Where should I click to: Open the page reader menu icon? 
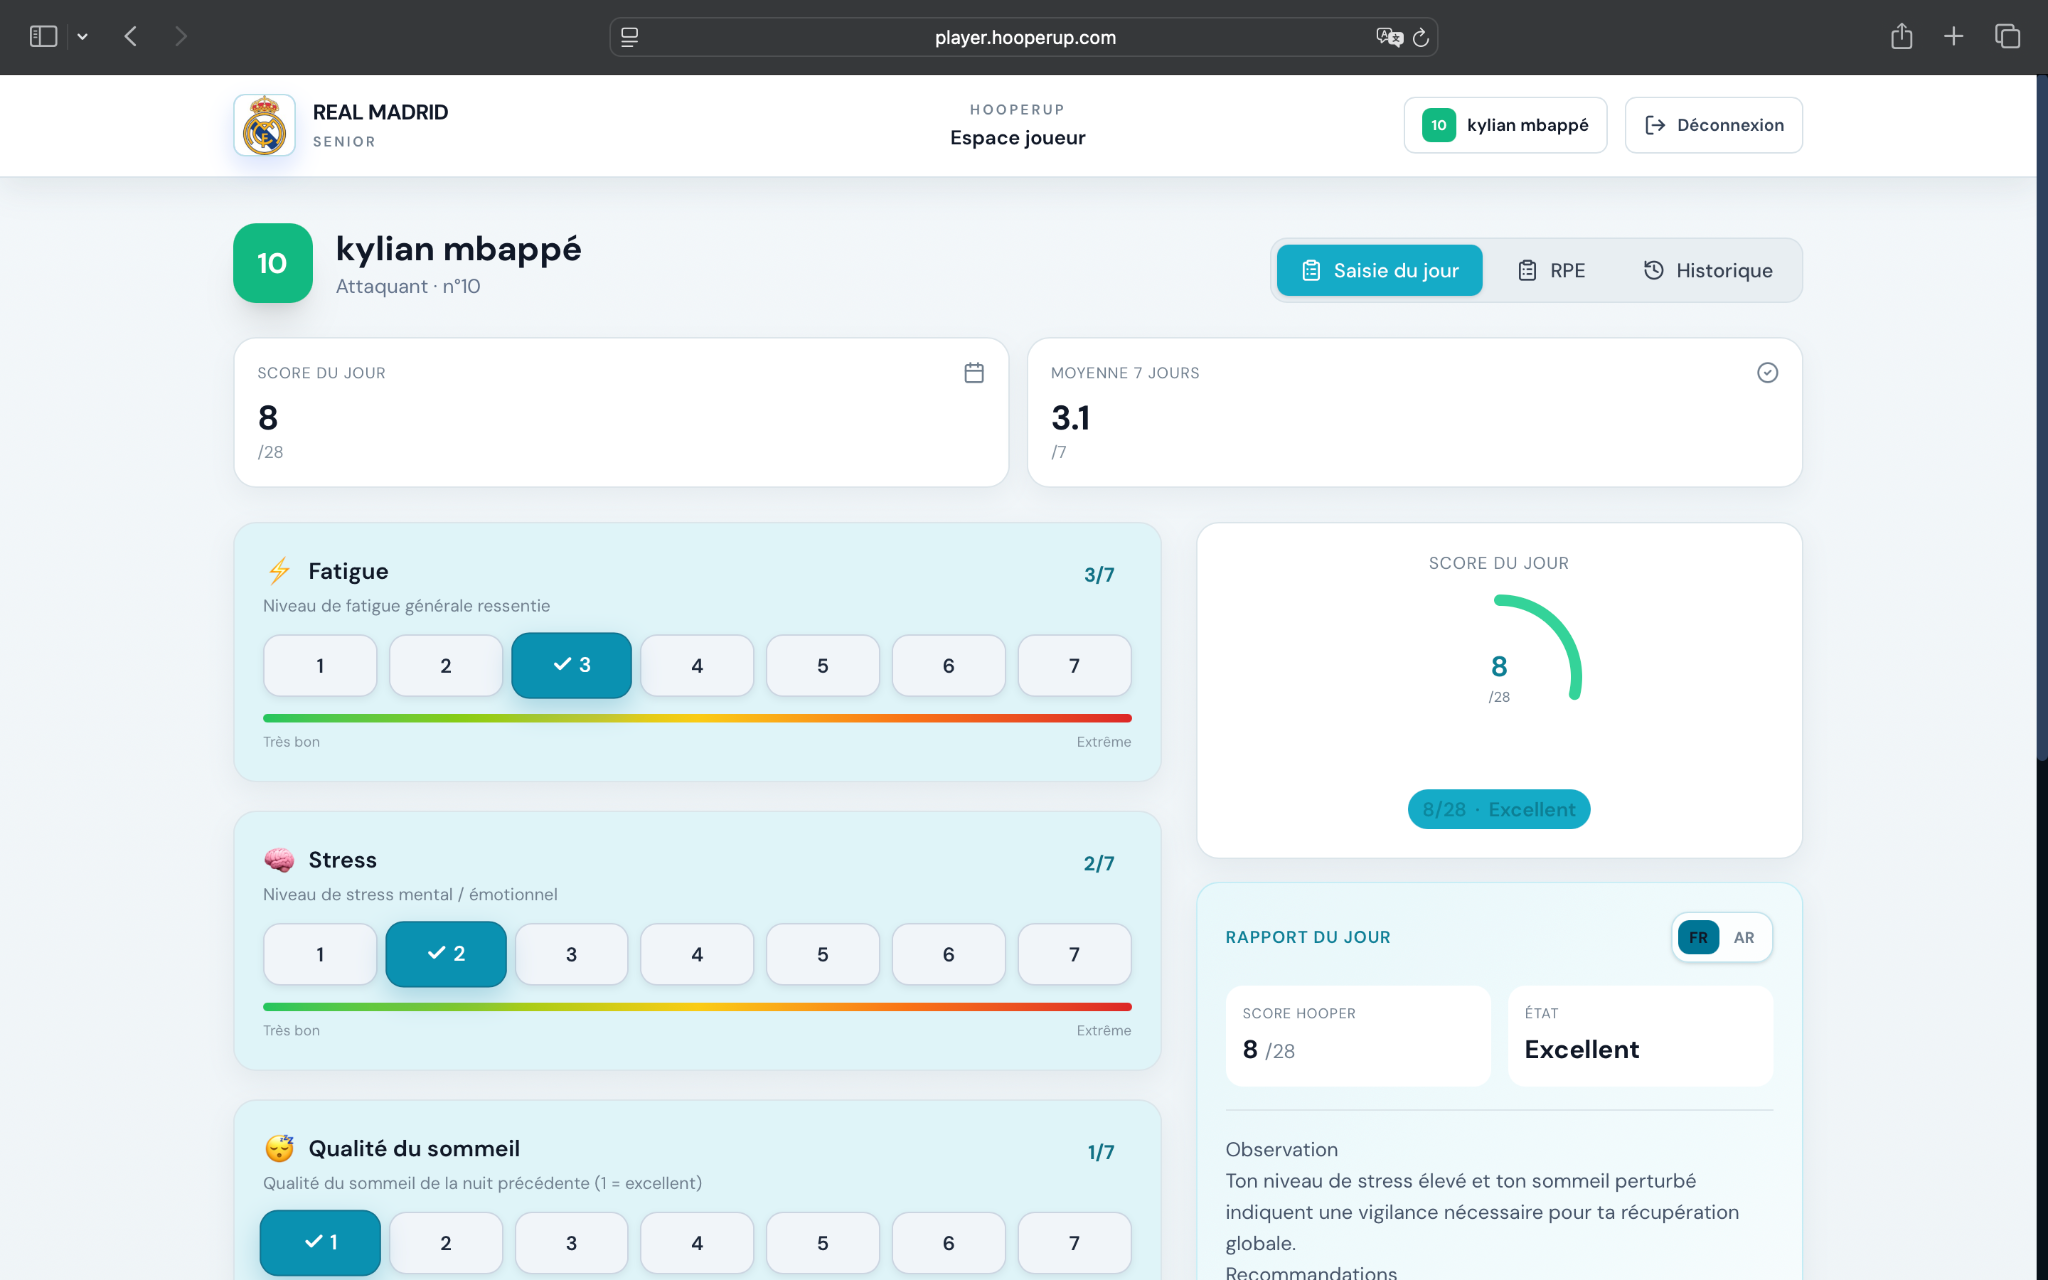[x=629, y=37]
